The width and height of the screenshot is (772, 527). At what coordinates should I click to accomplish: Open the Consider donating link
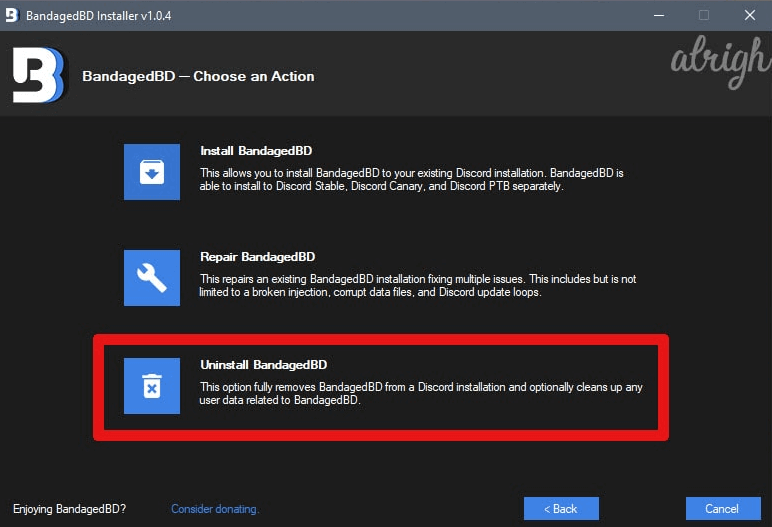[215, 509]
